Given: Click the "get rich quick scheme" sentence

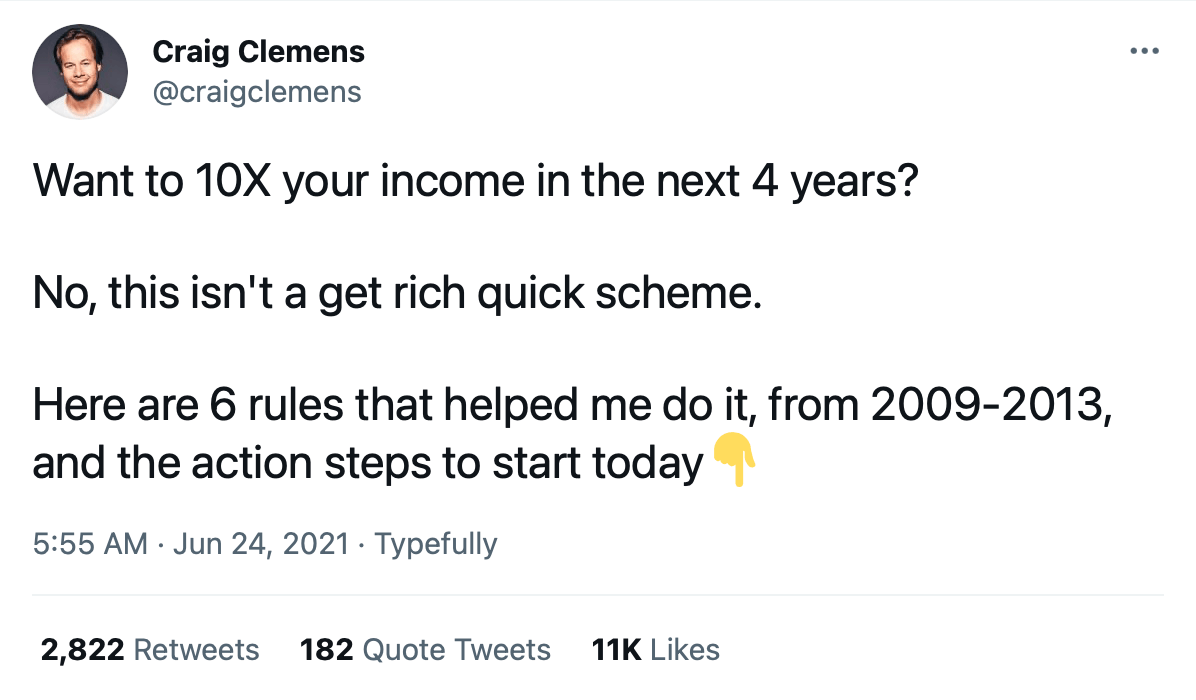Looking at the screenshot, I should click(538, 293).
